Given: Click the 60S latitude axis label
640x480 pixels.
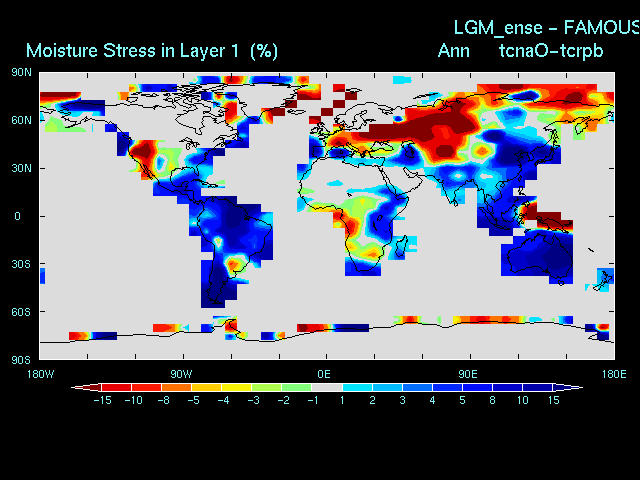Looking at the screenshot, I should click(x=21, y=312).
